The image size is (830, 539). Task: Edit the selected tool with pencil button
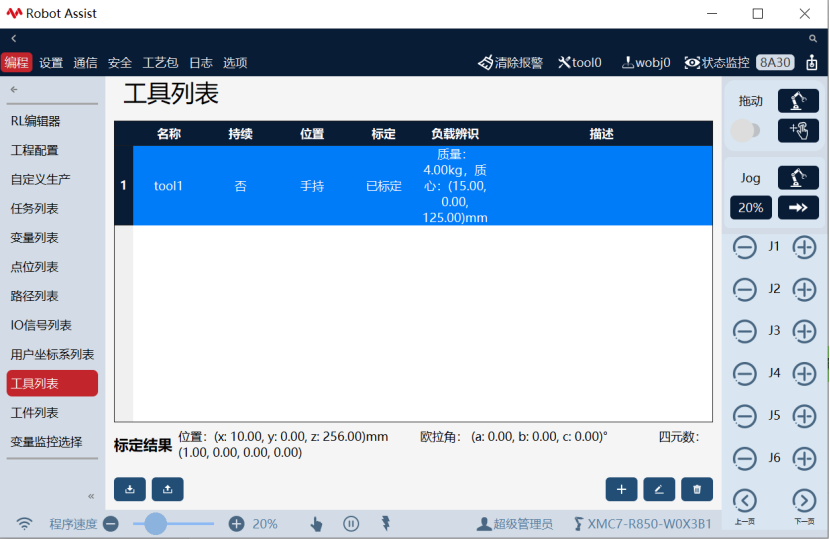[659, 489]
